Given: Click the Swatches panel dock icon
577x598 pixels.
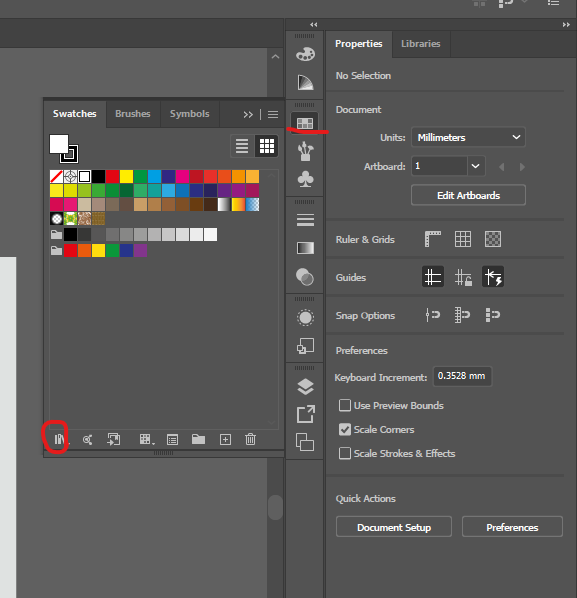Looking at the screenshot, I should [305, 123].
